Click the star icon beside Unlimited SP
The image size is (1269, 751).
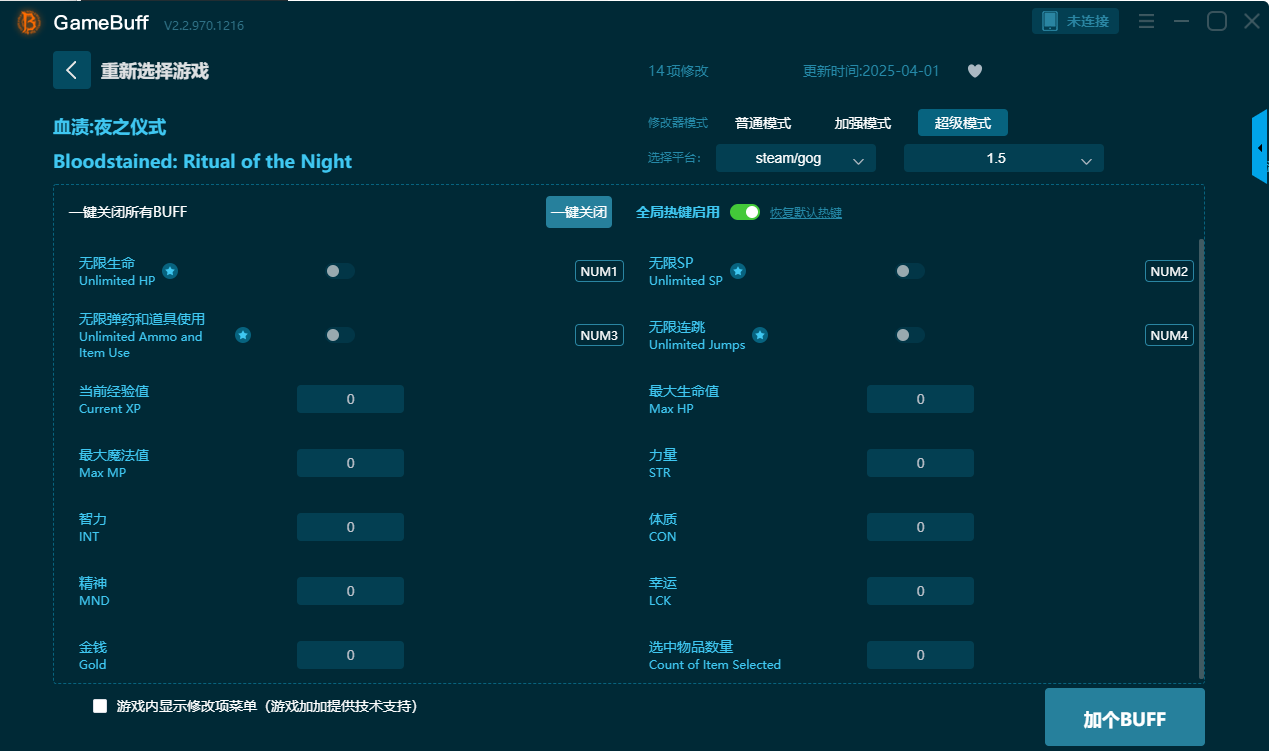[x=737, y=271]
